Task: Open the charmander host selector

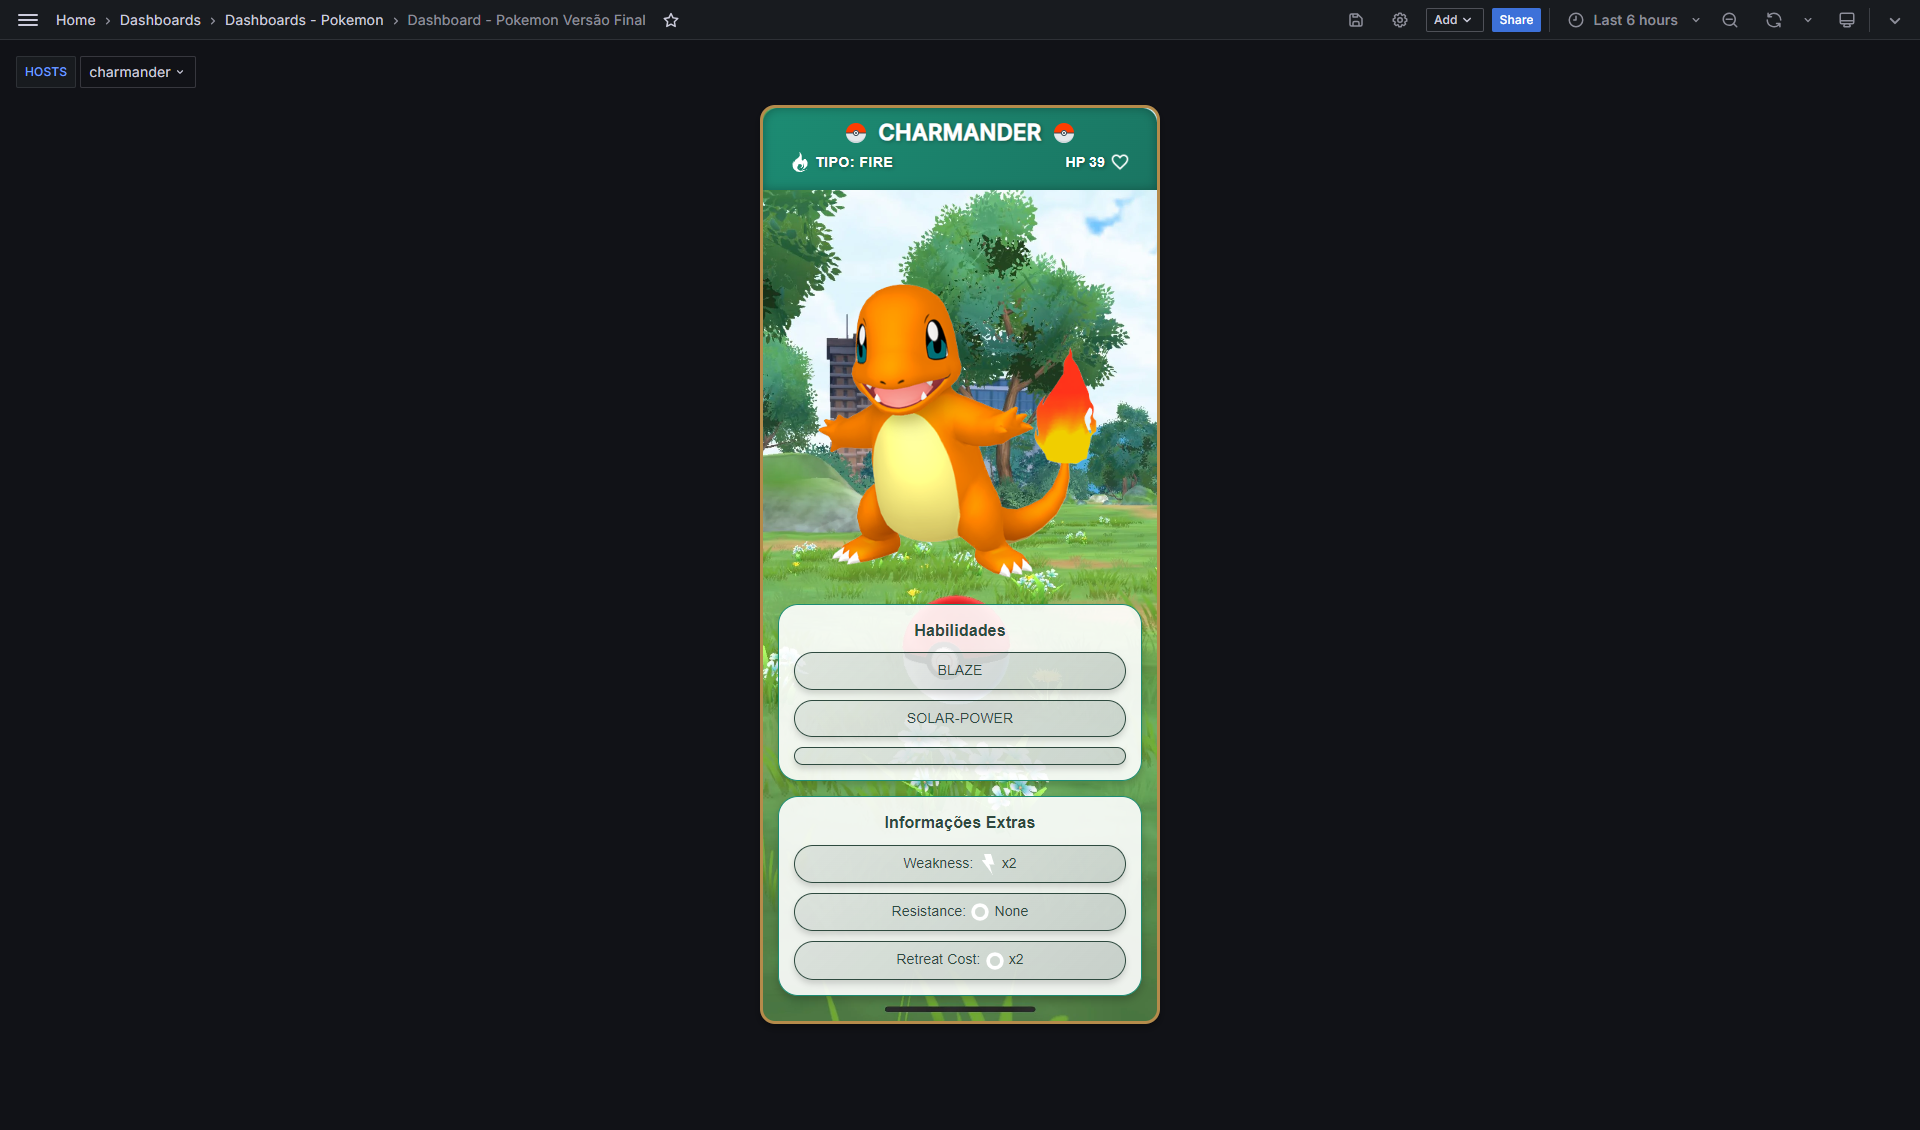Action: (x=138, y=72)
